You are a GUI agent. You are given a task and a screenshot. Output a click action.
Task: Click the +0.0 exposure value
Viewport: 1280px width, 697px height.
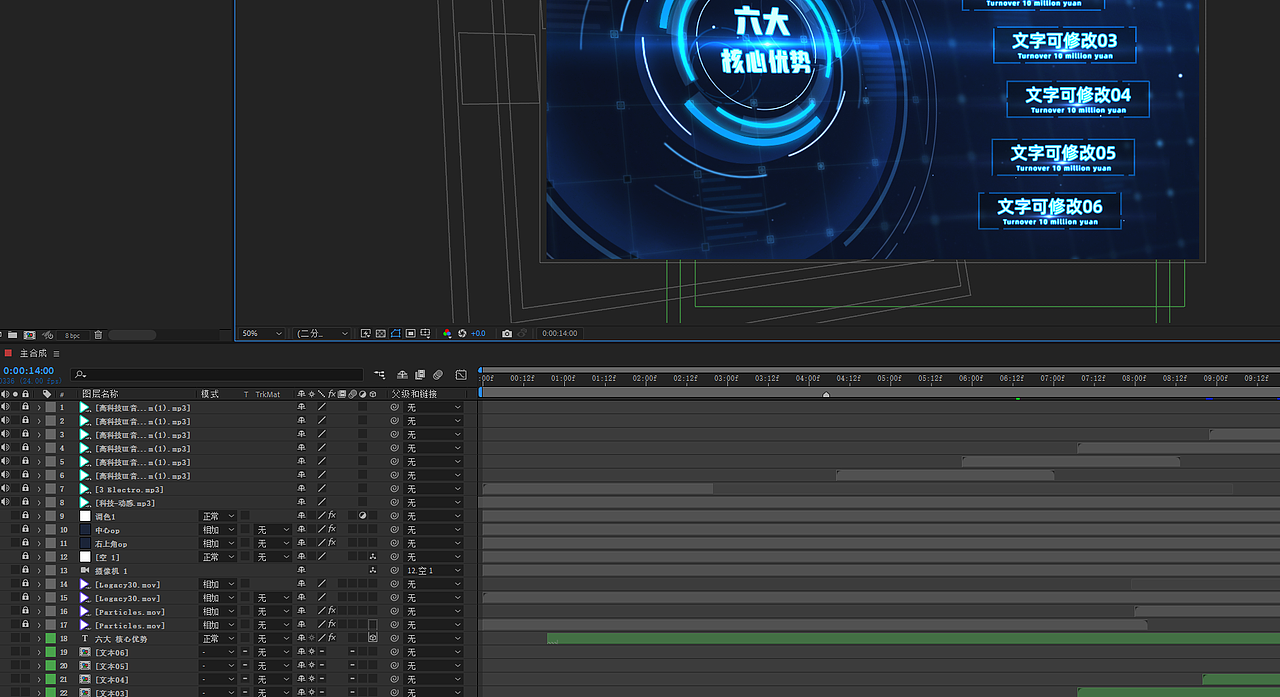tap(478, 333)
